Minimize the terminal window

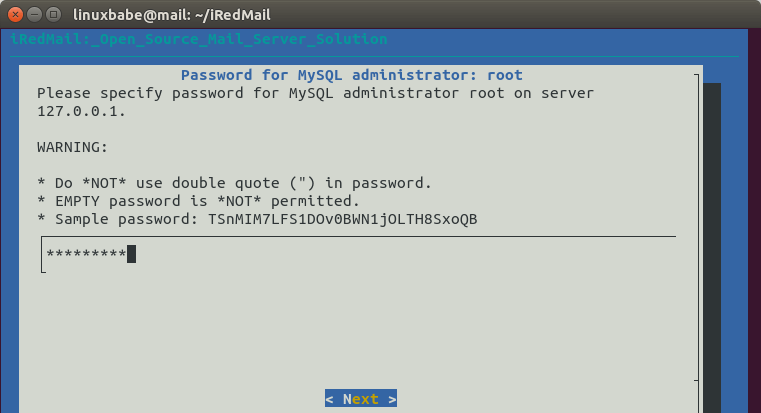33,15
